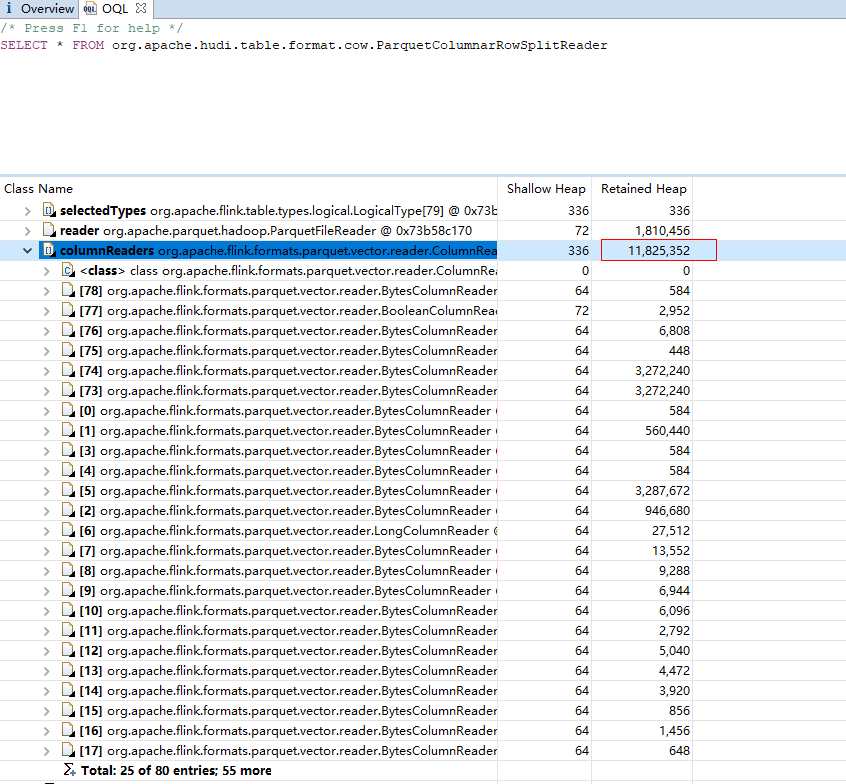Click the sigma icon of Total row
This screenshot has height=784, width=846.
pyautogui.click(x=69, y=770)
